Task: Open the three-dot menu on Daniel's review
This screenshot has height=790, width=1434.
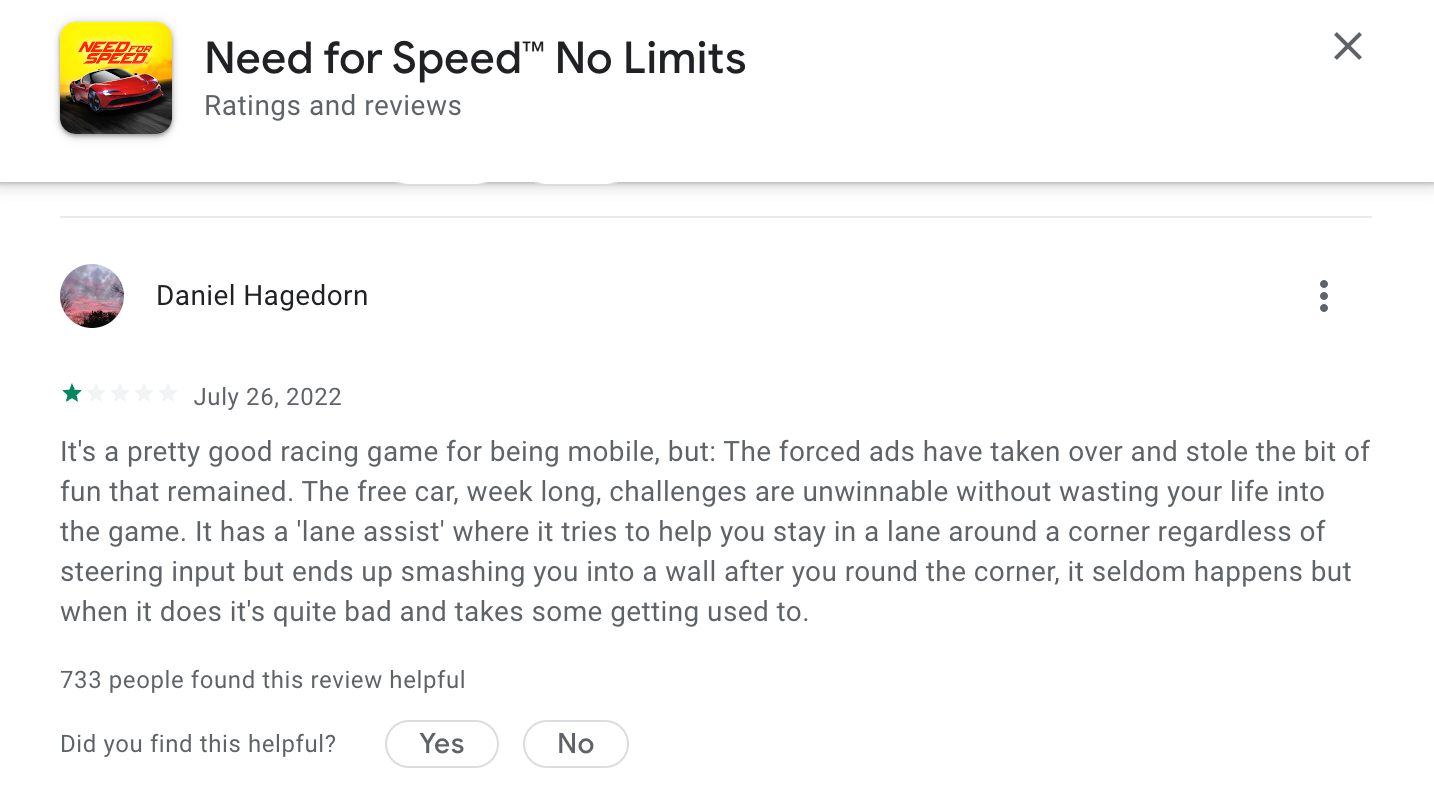Action: [1323, 296]
